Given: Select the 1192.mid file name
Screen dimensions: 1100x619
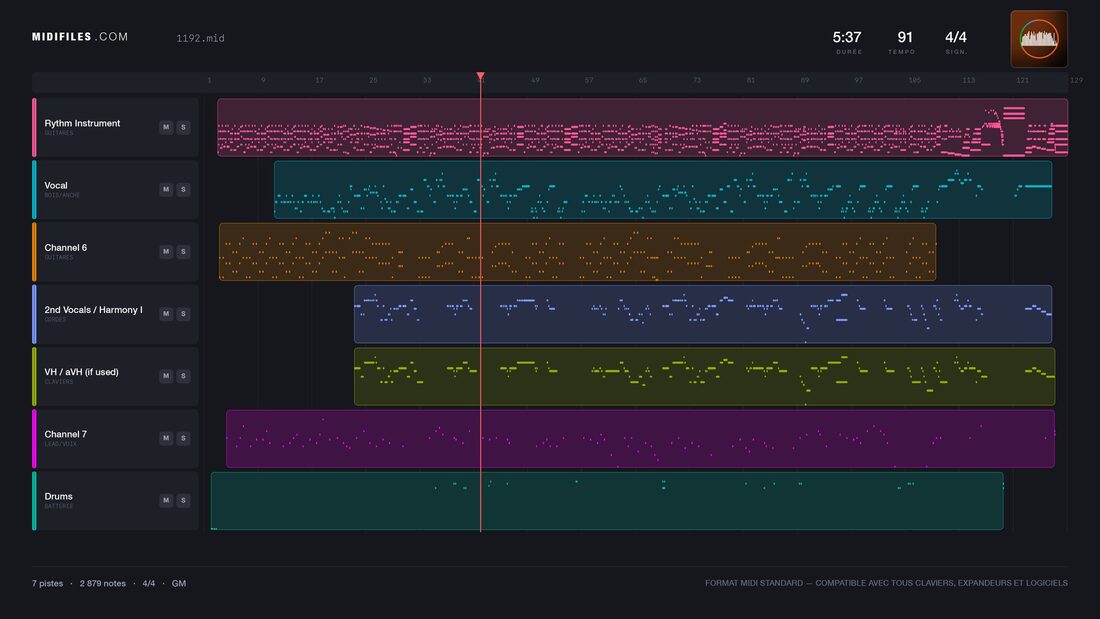Looking at the screenshot, I should [x=201, y=38].
